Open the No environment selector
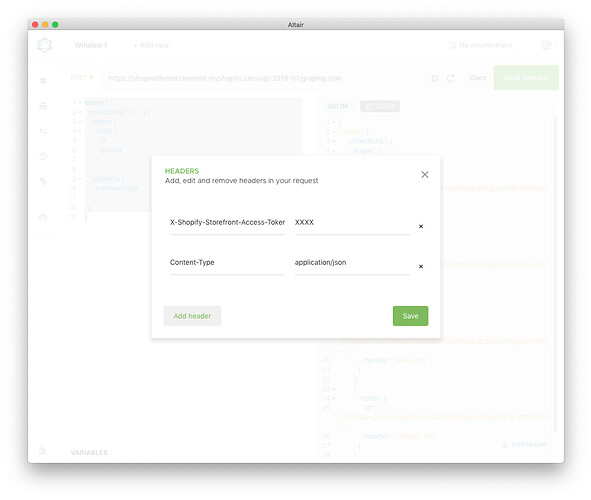Screen dimensions: 591x500 [481, 45]
